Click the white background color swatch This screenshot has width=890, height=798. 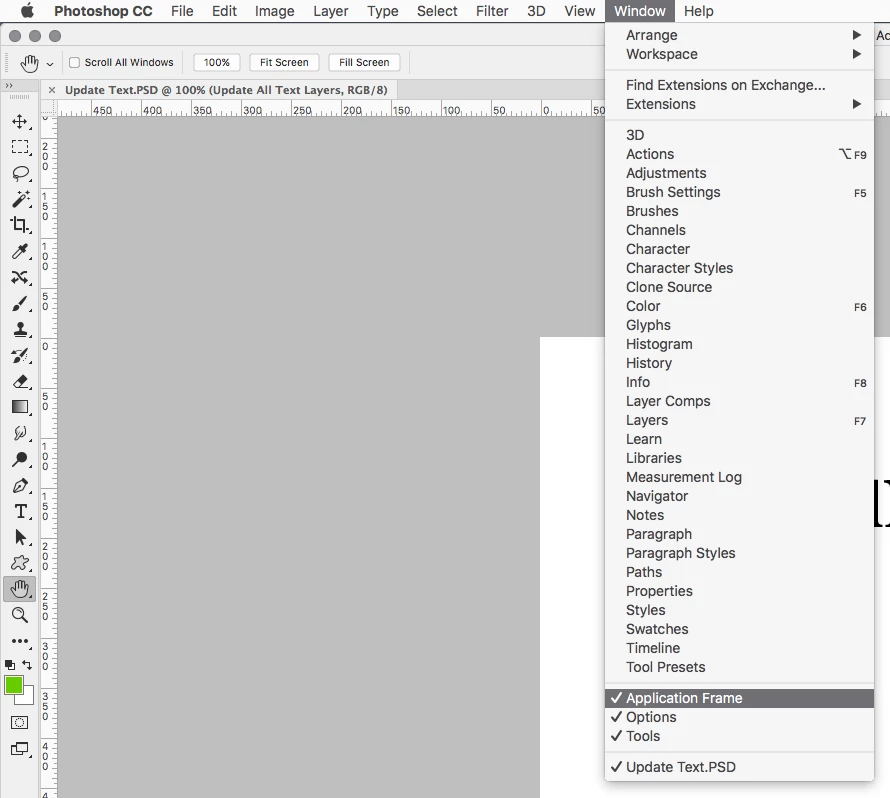click(28, 699)
